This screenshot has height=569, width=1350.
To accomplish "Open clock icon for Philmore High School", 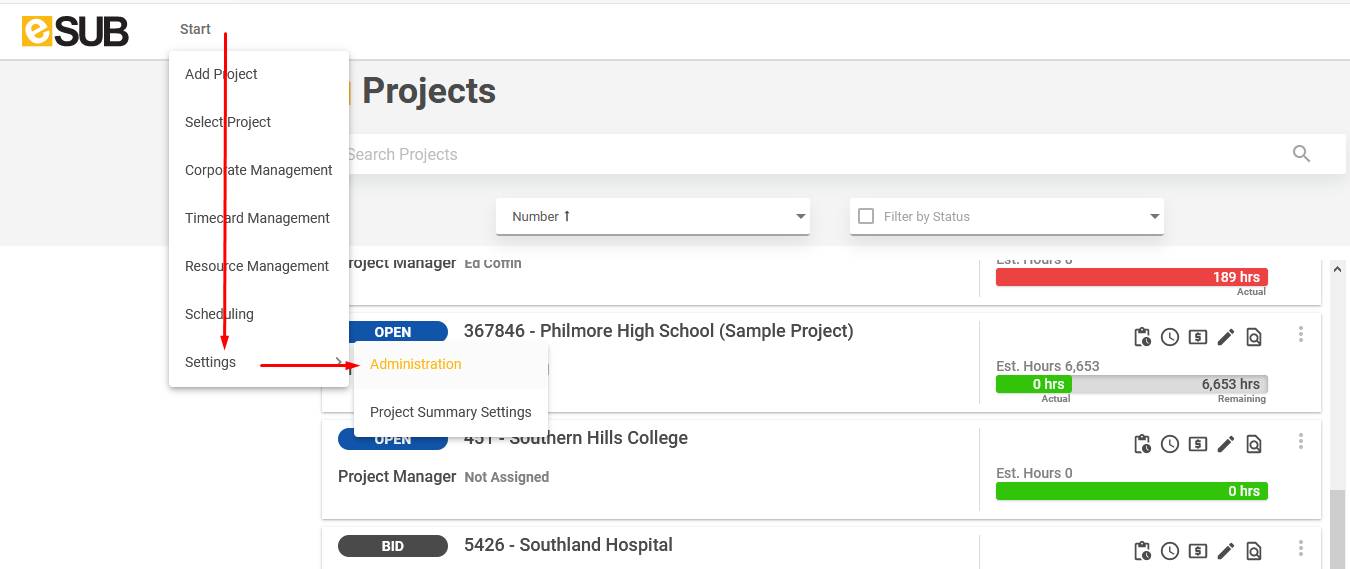I will pyautogui.click(x=1170, y=337).
